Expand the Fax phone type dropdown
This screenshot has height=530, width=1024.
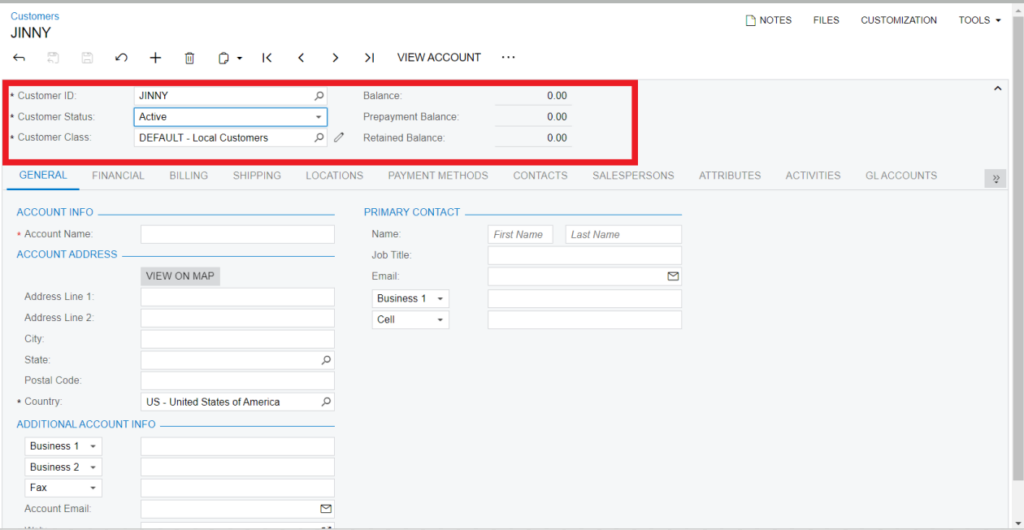93,488
